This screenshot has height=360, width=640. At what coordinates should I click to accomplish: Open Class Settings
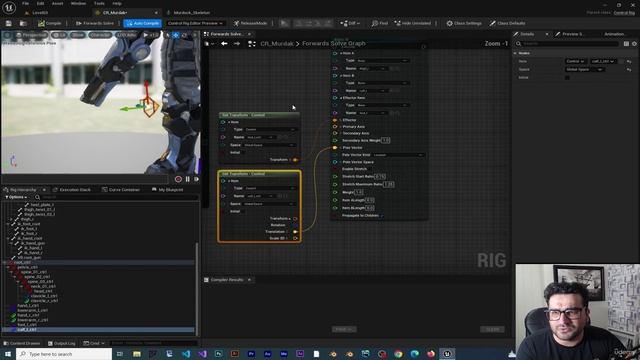(464, 23)
